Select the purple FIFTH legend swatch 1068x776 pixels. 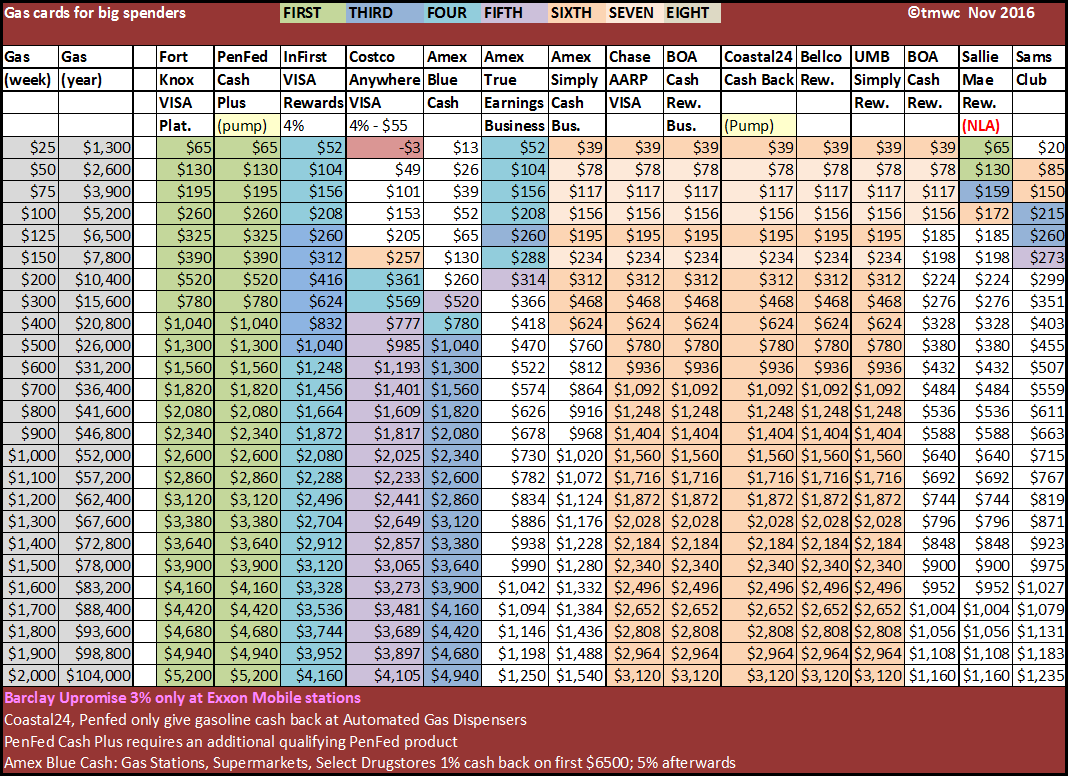click(x=514, y=13)
